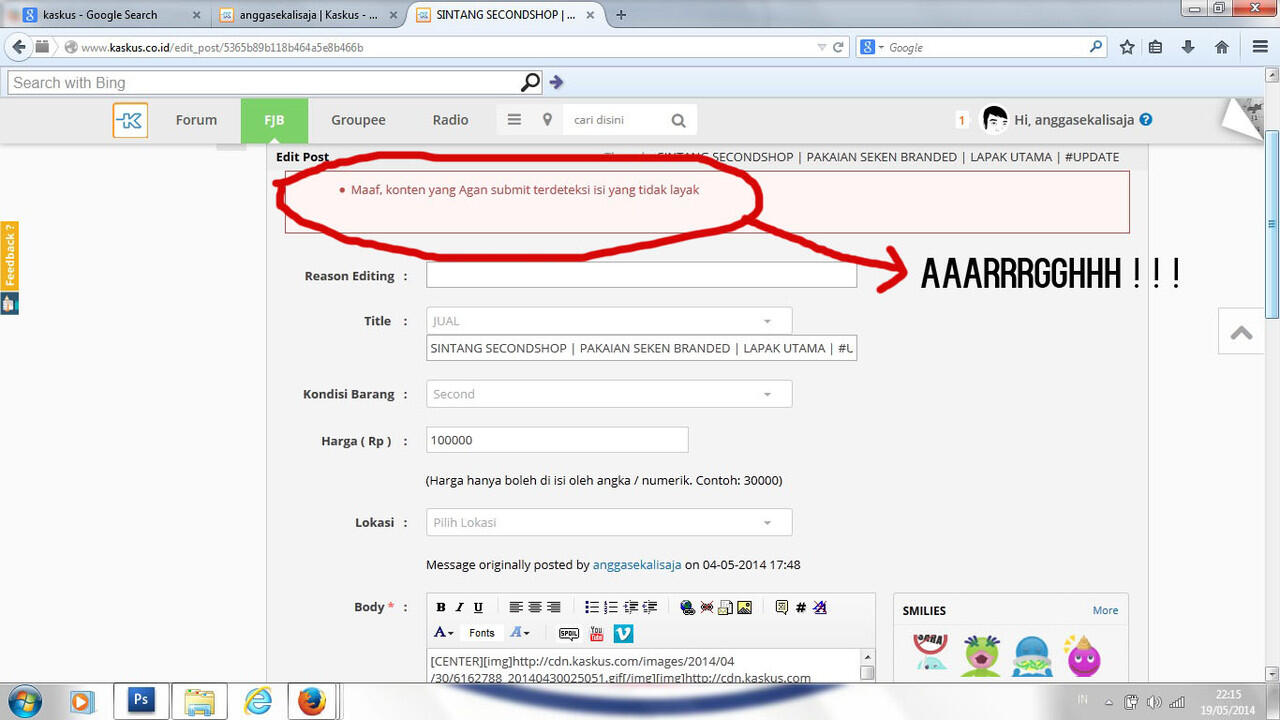Open the font color A dropdown
1280x720 pixels.
click(520, 633)
